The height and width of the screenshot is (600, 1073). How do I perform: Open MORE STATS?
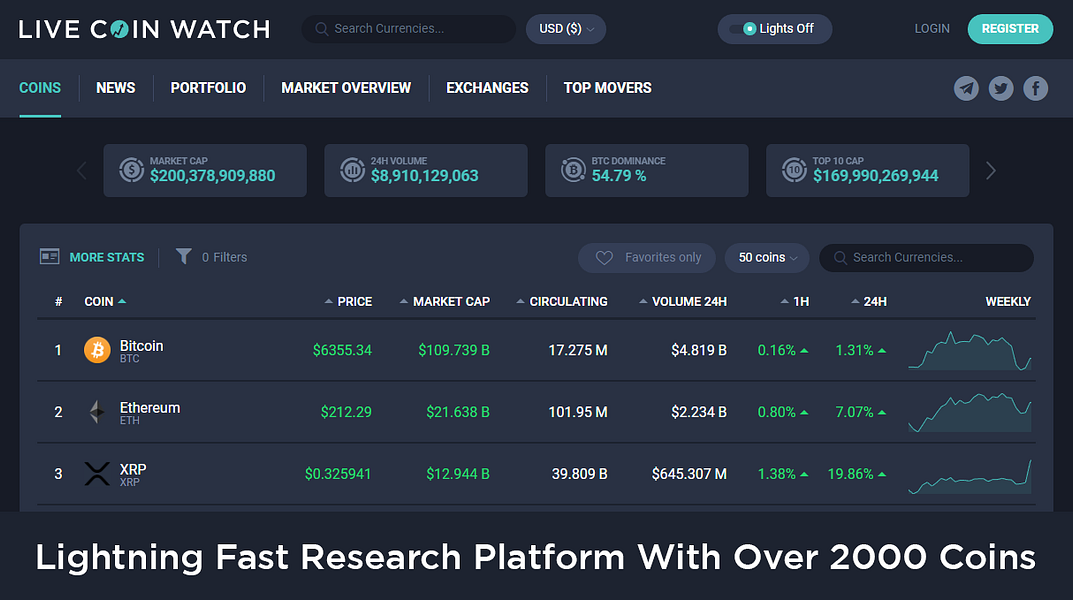coord(107,257)
